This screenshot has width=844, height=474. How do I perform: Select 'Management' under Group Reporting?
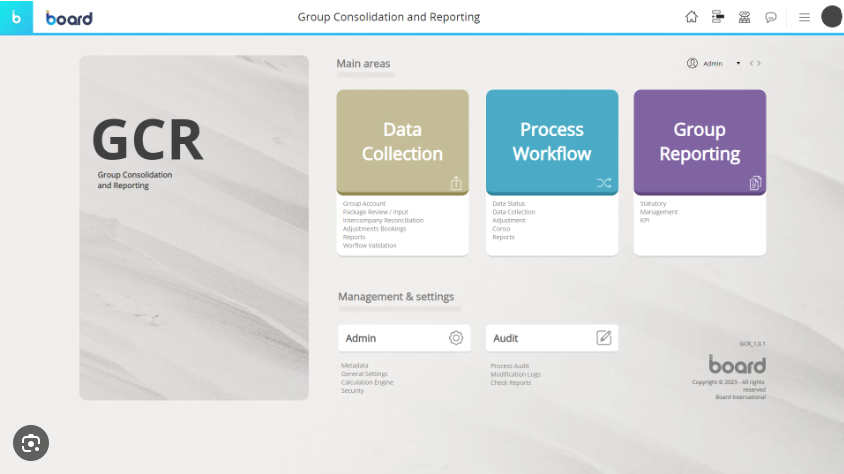(x=659, y=212)
